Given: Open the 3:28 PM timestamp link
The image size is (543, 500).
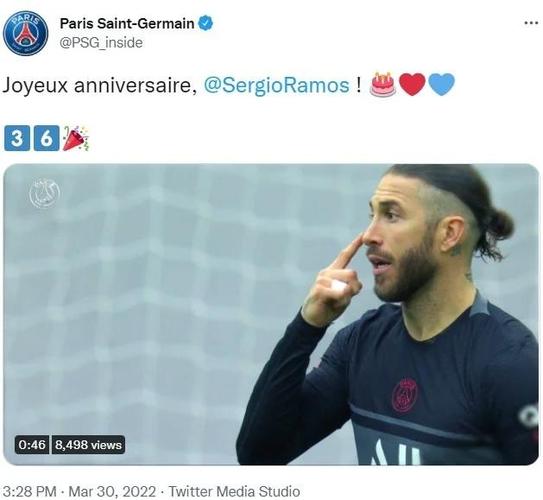Looking at the screenshot, I should pos(29,491).
